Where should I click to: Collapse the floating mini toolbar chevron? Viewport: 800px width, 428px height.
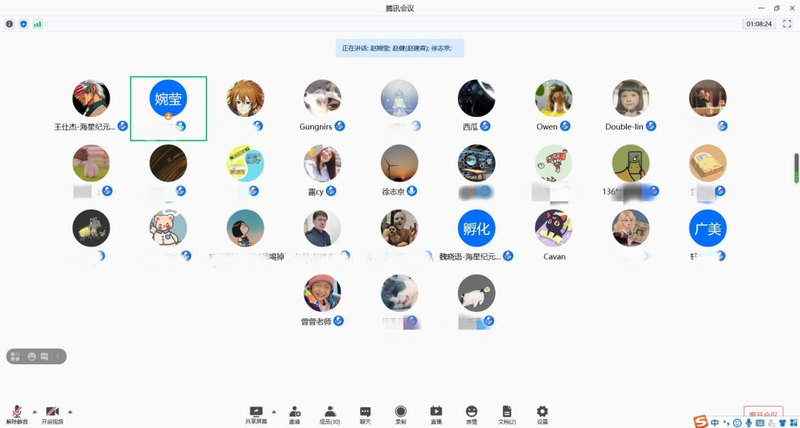[x=59, y=356]
